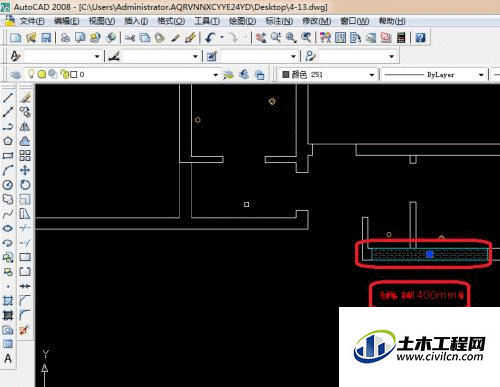Open the 颜色 251 color dropdown

click(372, 75)
